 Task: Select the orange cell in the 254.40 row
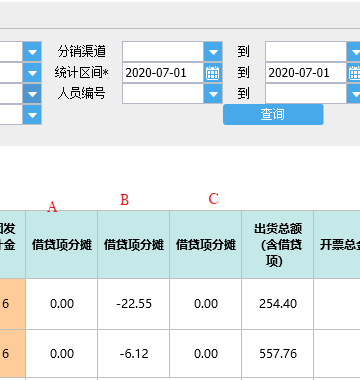(x=12, y=304)
